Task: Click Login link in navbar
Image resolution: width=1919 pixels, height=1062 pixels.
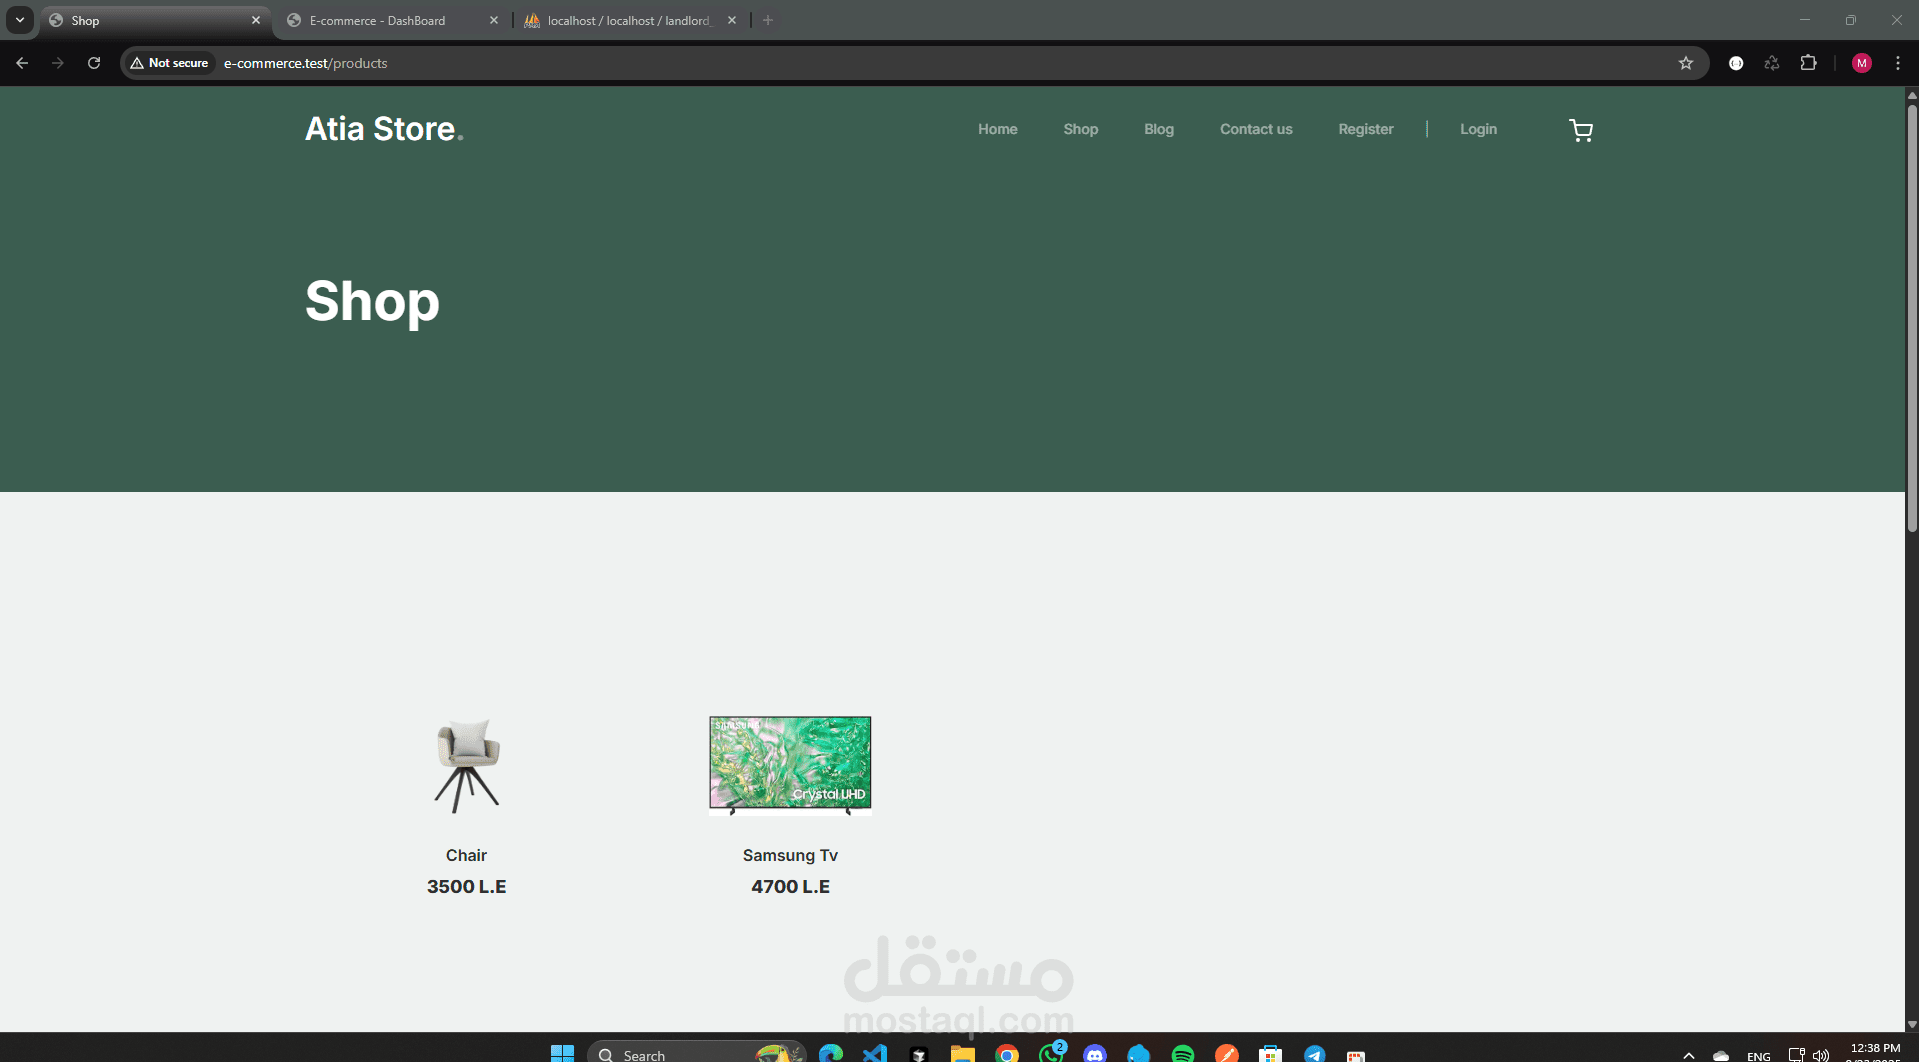Action: [1478, 129]
